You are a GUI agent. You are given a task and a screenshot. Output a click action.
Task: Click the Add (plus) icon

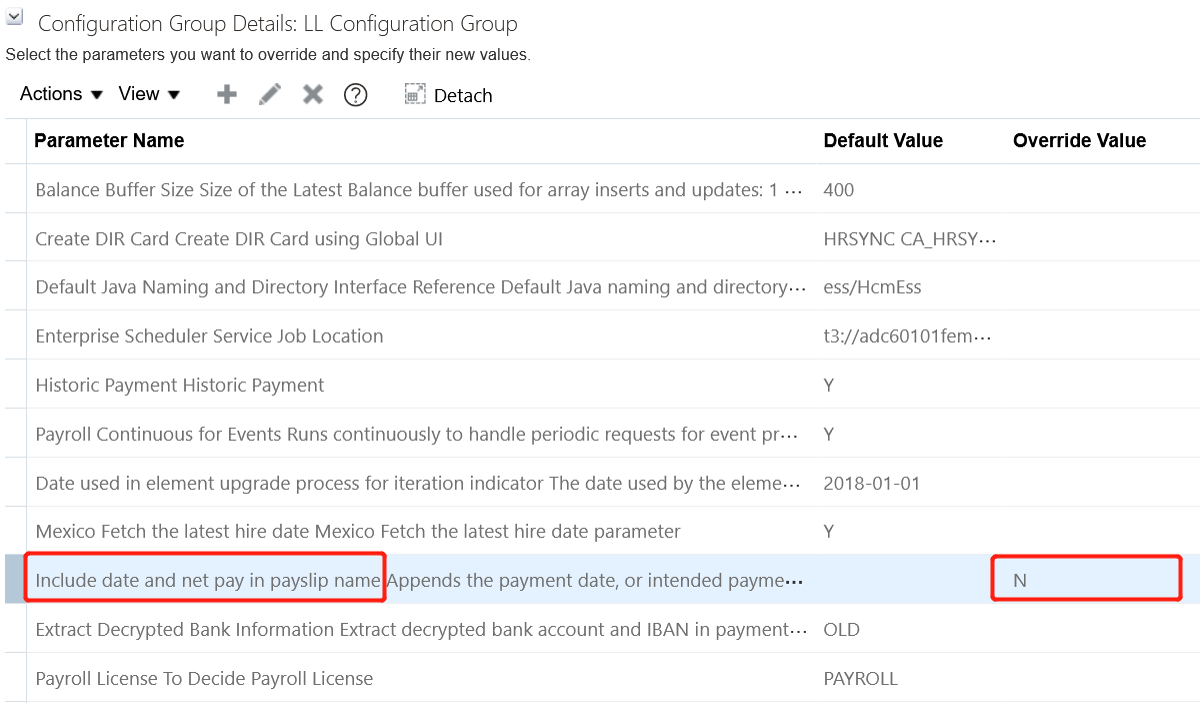227,94
